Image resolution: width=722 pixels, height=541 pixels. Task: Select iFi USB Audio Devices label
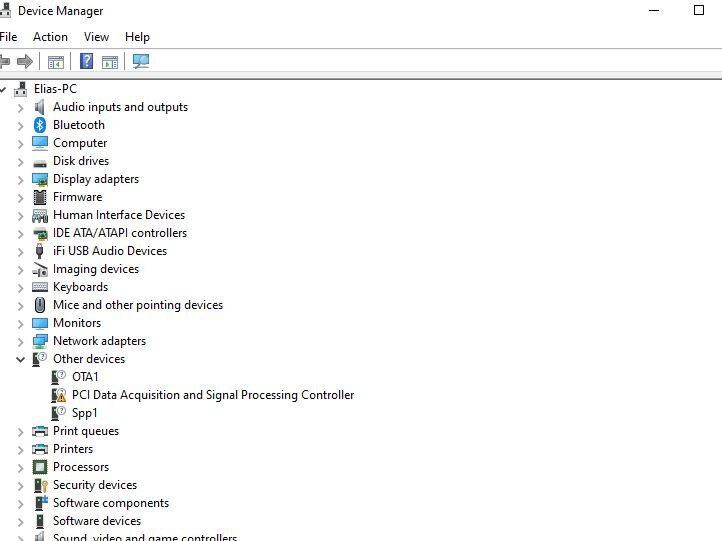pos(110,251)
